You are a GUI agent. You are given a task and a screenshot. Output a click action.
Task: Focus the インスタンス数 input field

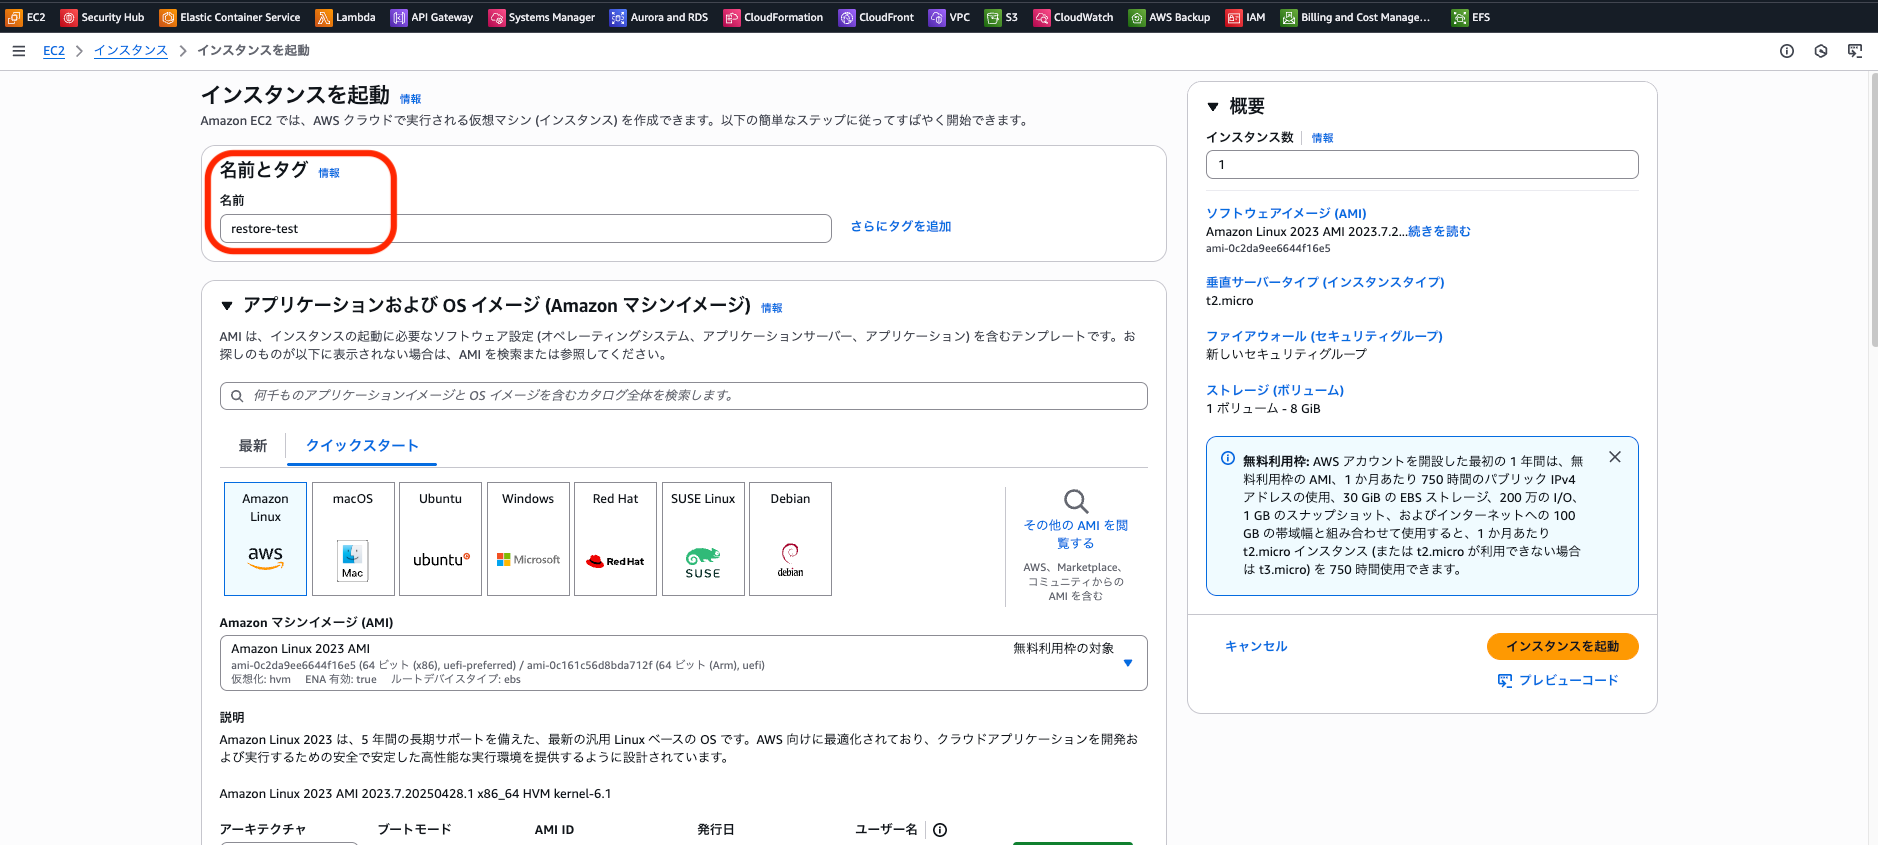click(x=1422, y=165)
